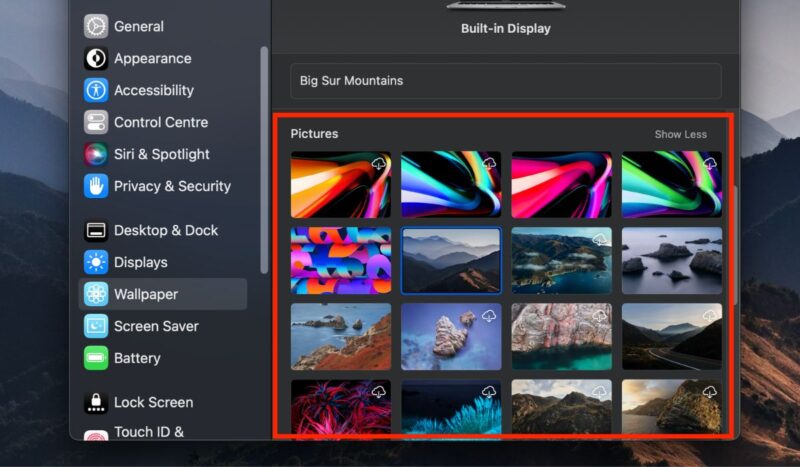Go to Privacy & Security label
This screenshot has height=467, width=800.
click(172, 186)
